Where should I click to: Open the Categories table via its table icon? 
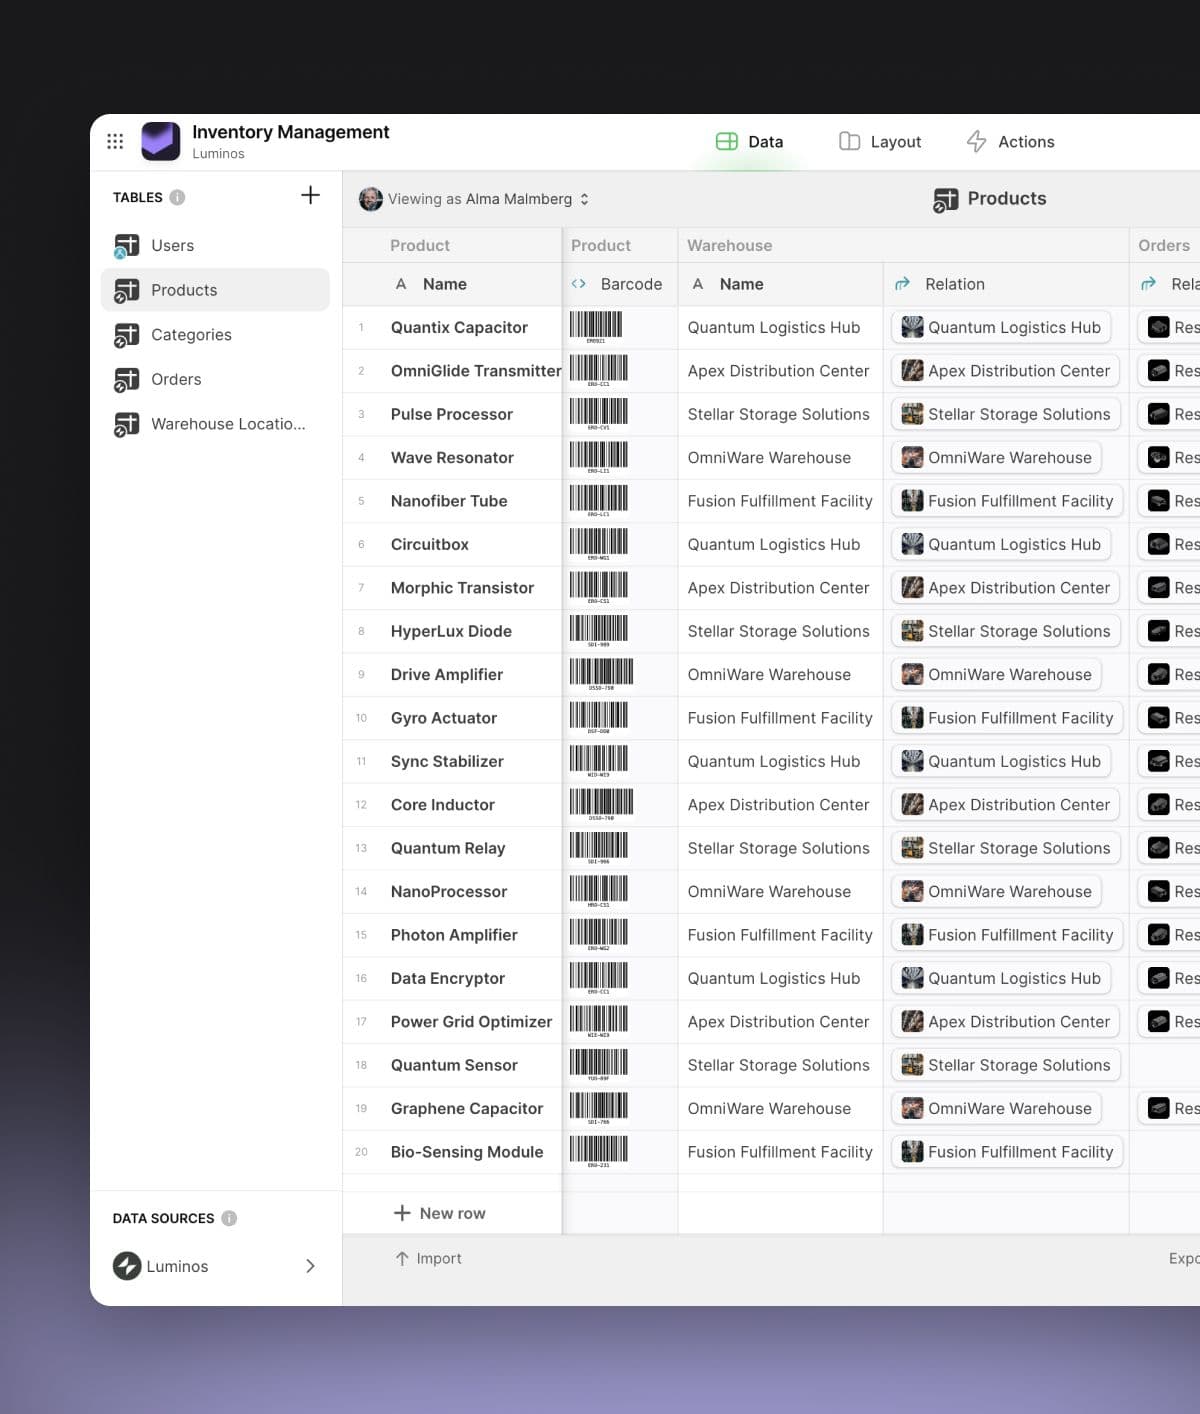pos(127,334)
